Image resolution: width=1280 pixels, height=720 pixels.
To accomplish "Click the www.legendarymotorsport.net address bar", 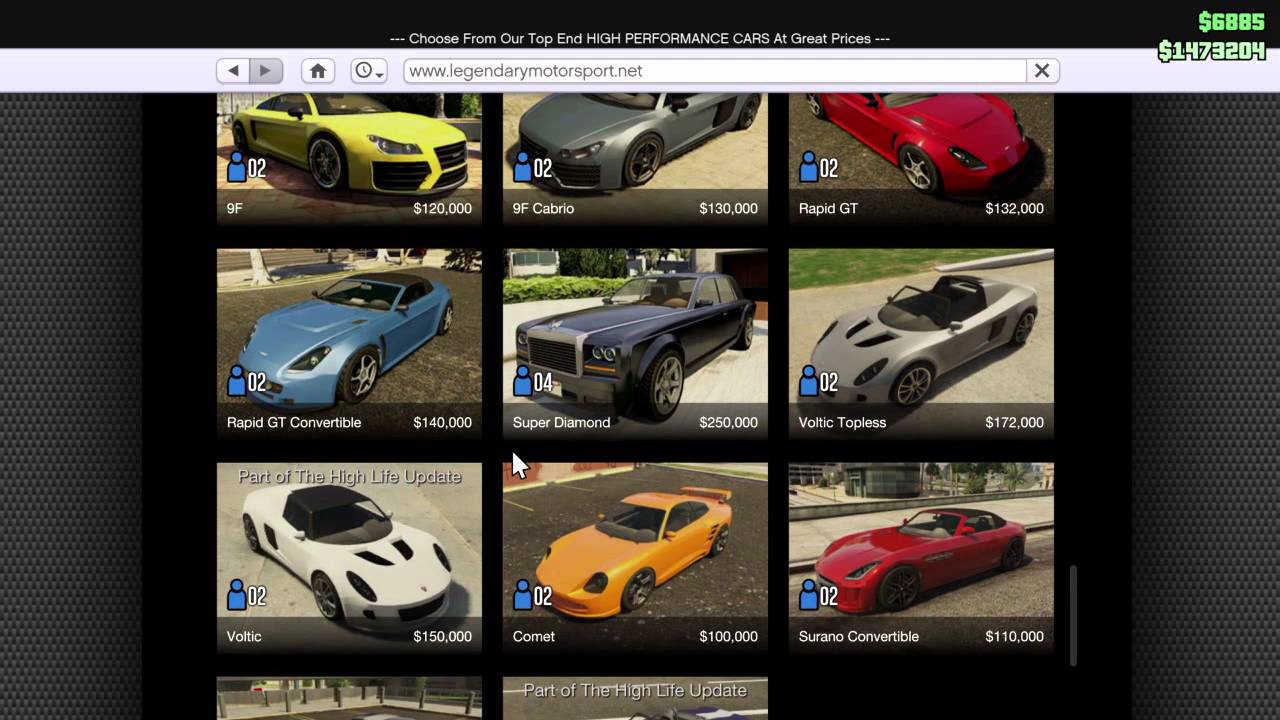I will point(715,71).
